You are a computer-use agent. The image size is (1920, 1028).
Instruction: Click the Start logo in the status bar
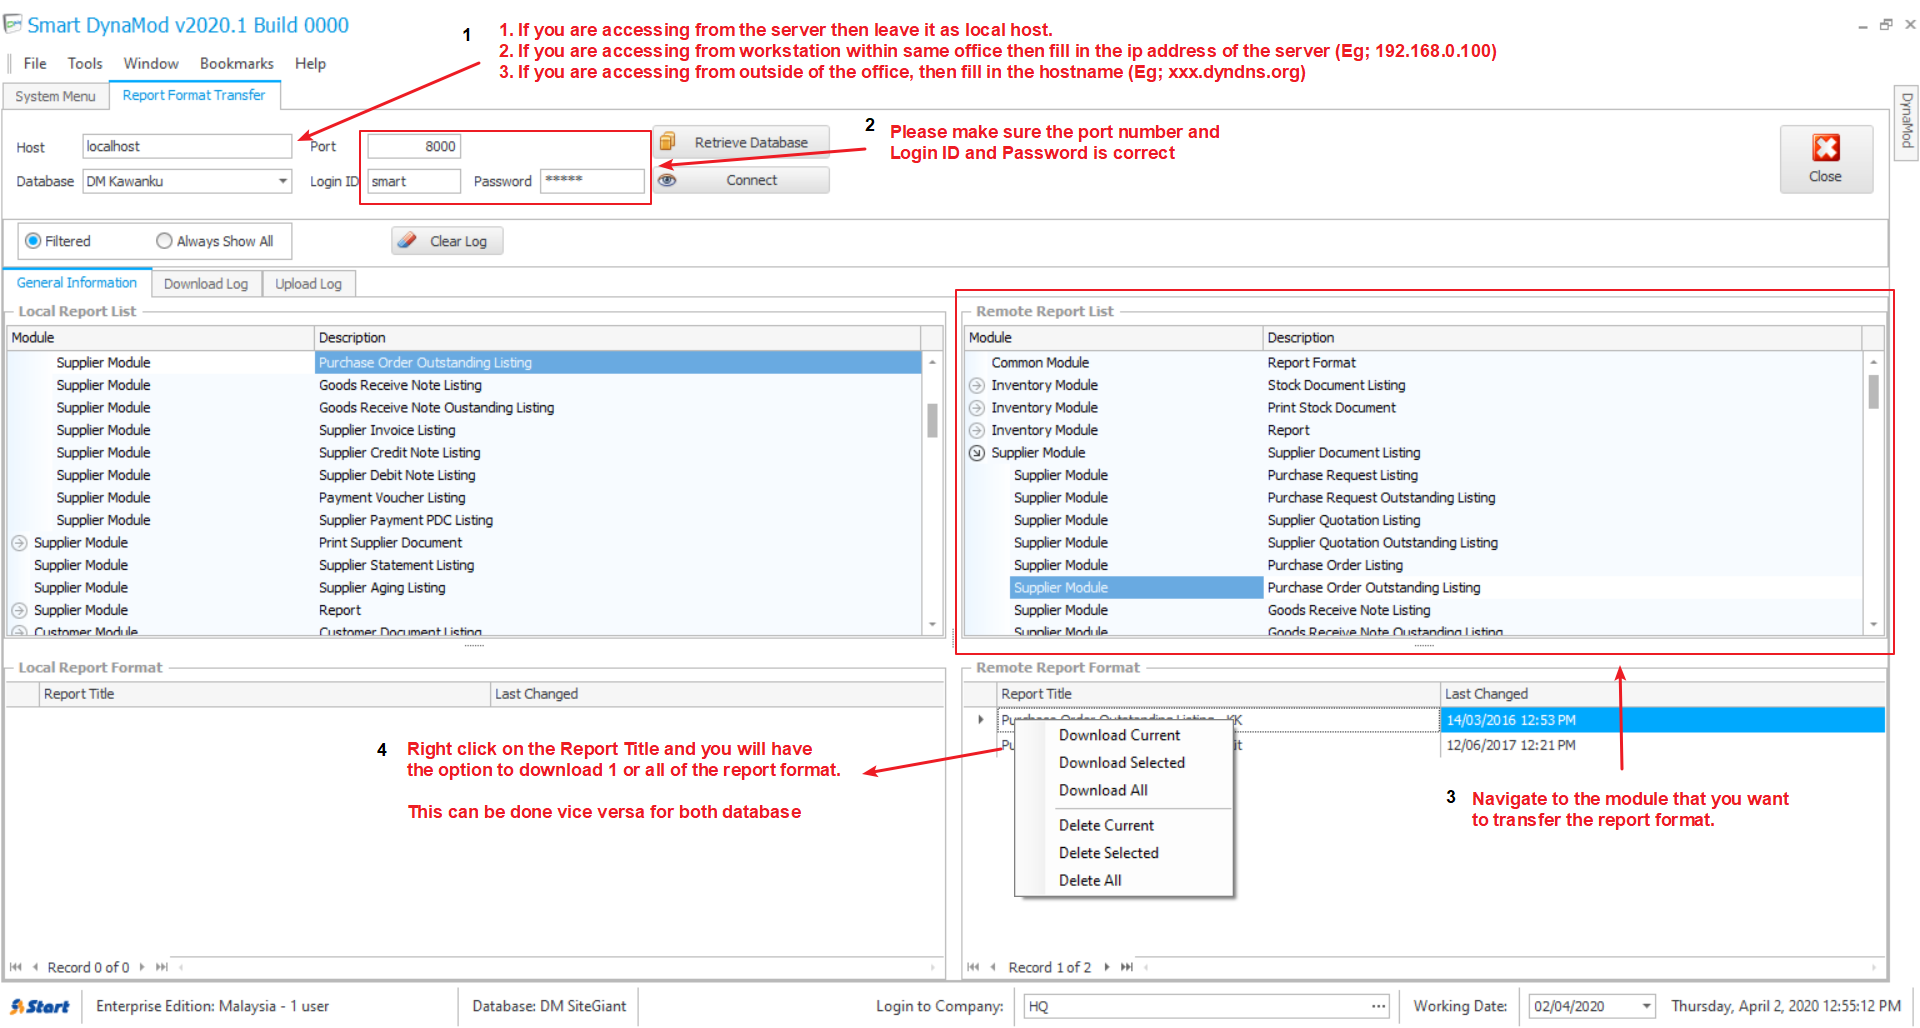coord(40,1006)
